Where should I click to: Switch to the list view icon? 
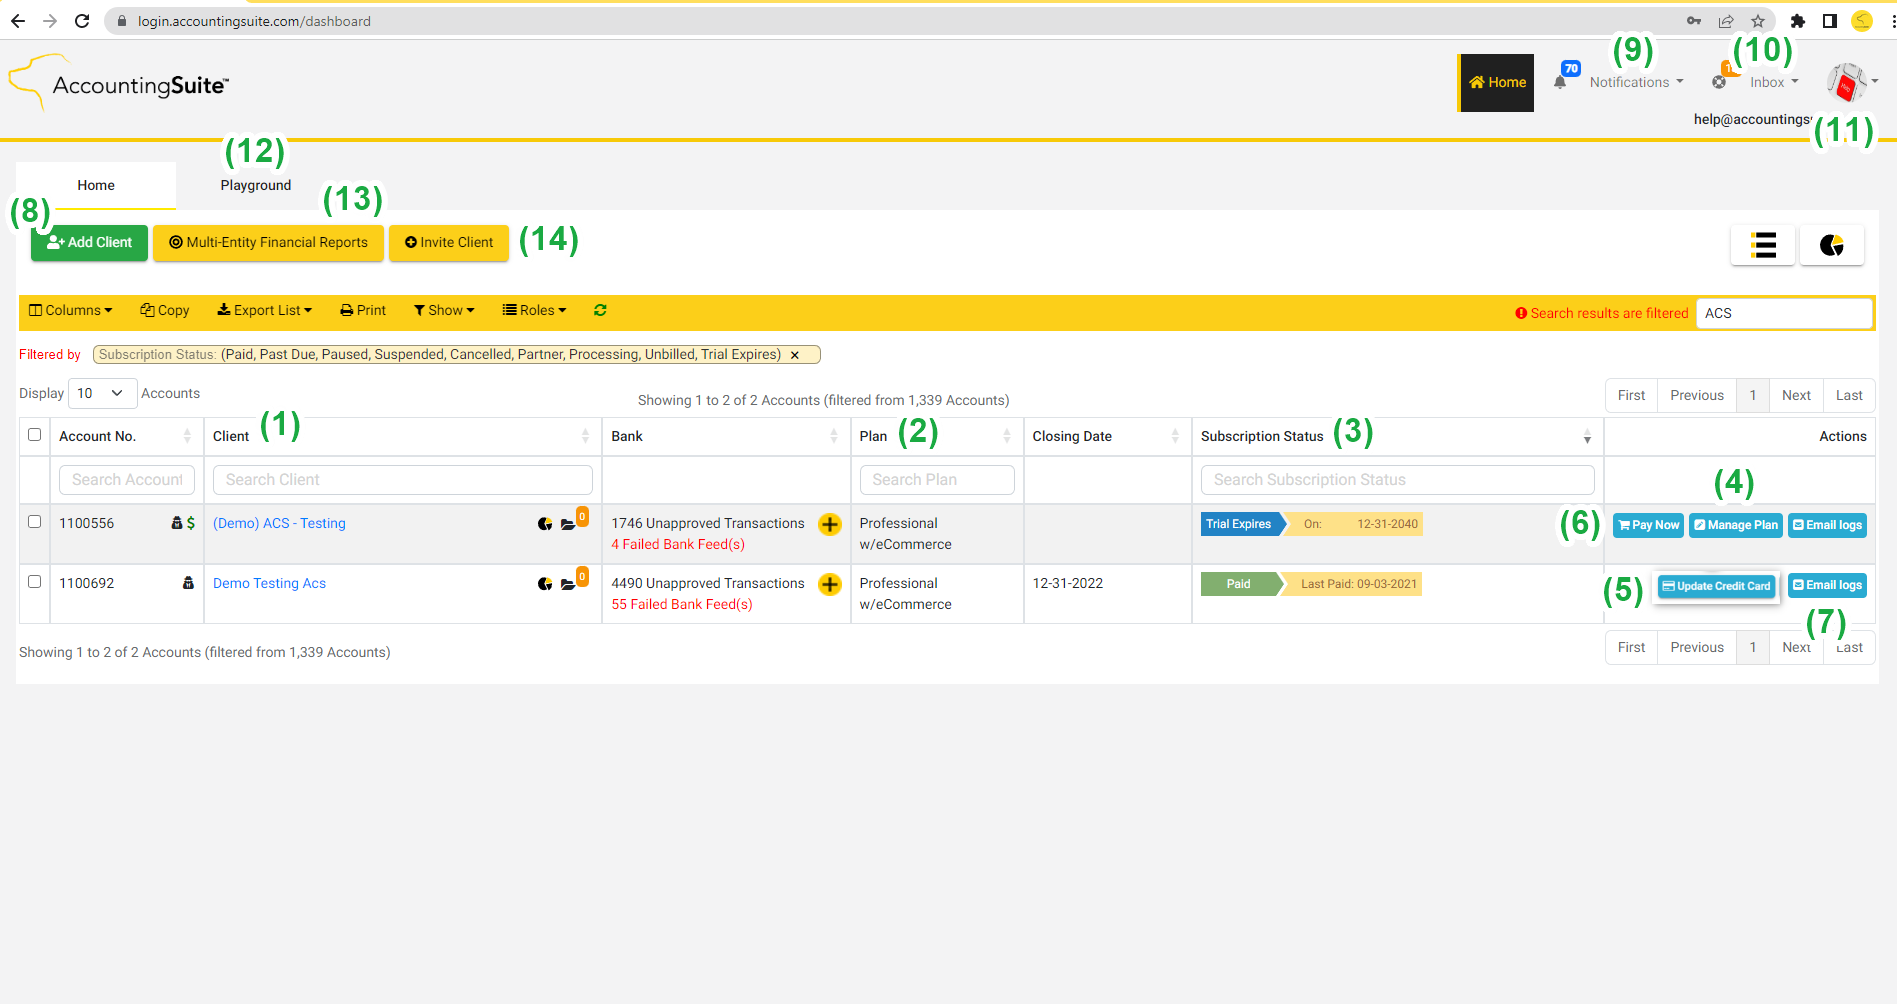(x=1763, y=245)
